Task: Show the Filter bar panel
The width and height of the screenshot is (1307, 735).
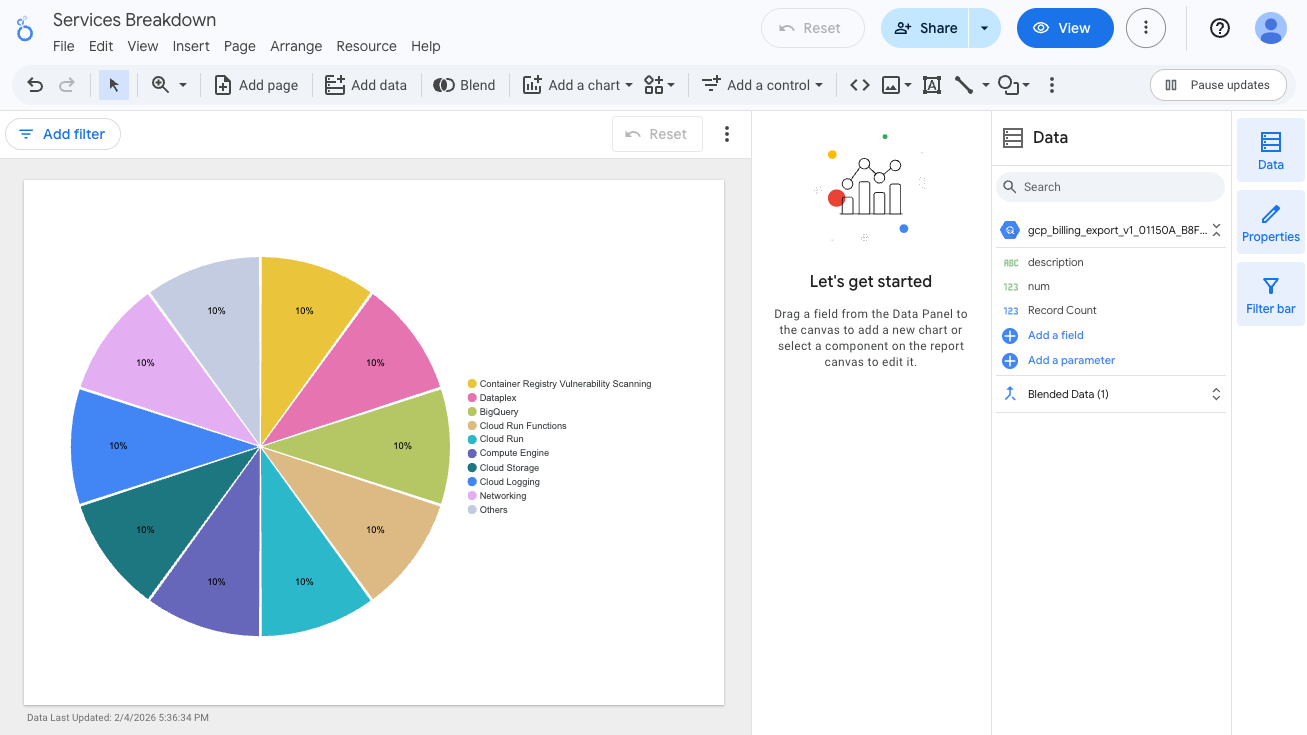Action: (x=1270, y=293)
